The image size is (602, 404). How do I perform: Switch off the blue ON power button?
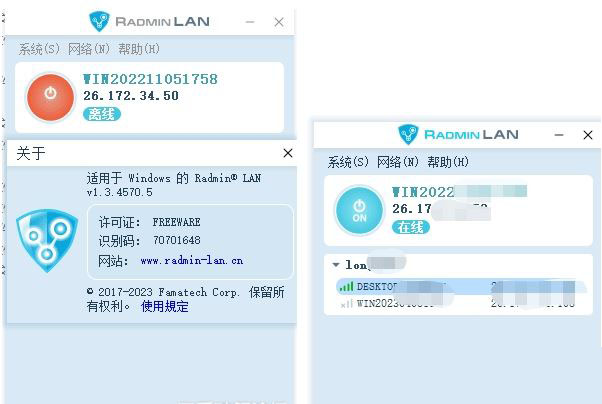click(359, 210)
